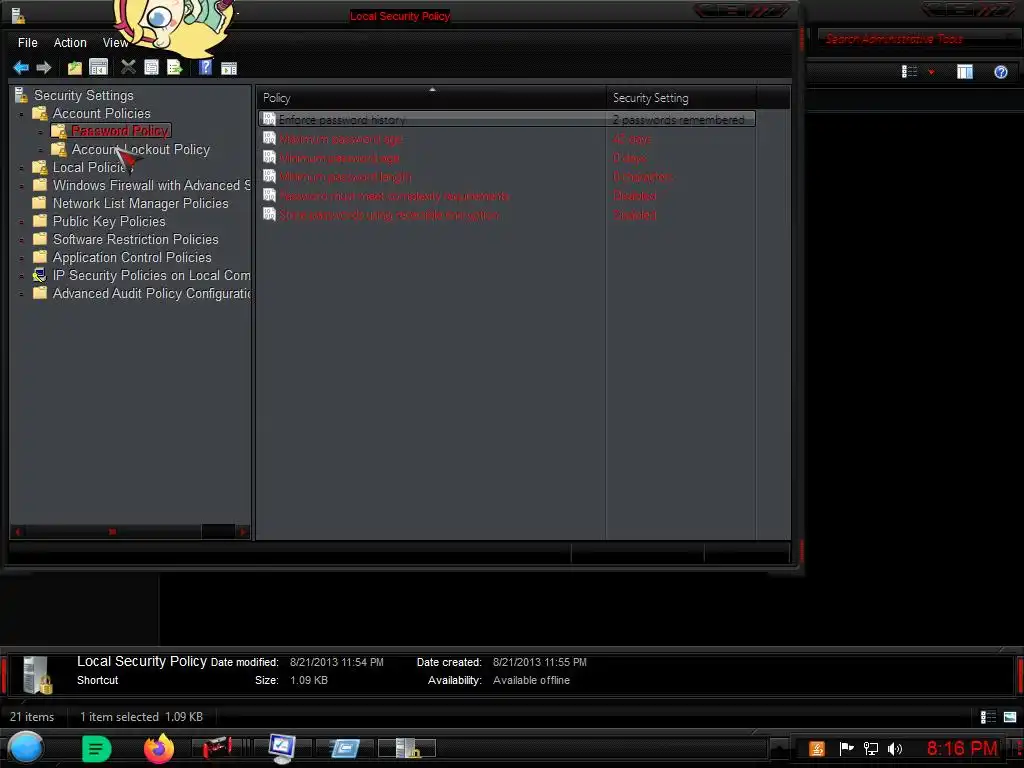
Task: Select Password must meet complexity requirements
Action: pos(394,195)
